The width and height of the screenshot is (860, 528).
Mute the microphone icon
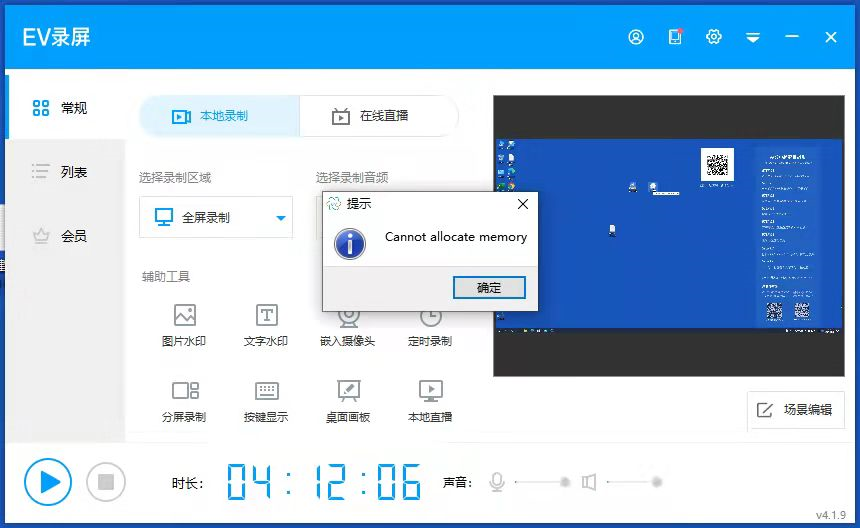[x=497, y=482]
